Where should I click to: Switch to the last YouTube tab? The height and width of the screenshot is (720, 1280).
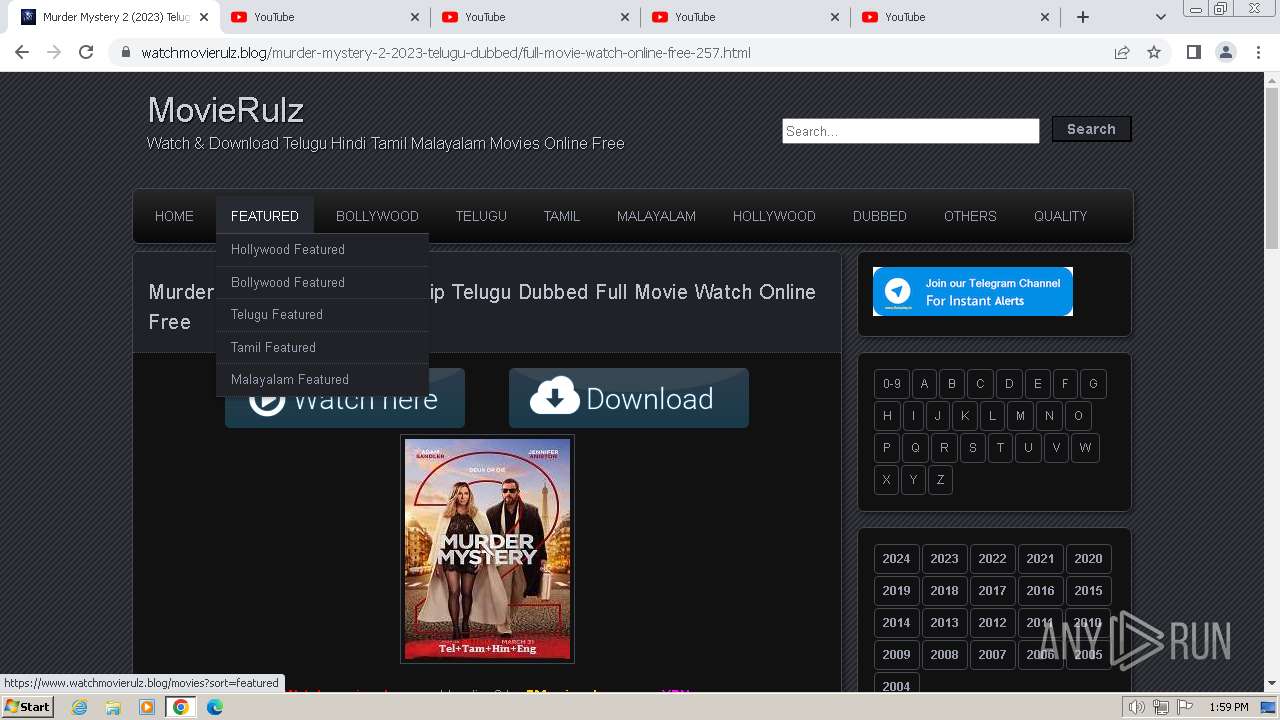955,17
